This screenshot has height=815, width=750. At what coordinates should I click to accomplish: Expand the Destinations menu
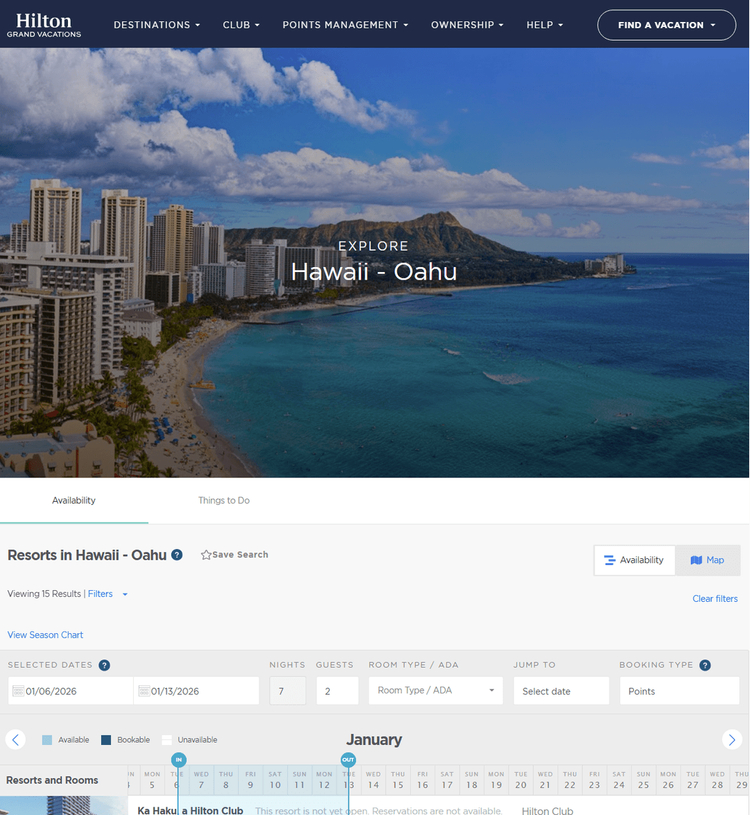pos(156,25)
